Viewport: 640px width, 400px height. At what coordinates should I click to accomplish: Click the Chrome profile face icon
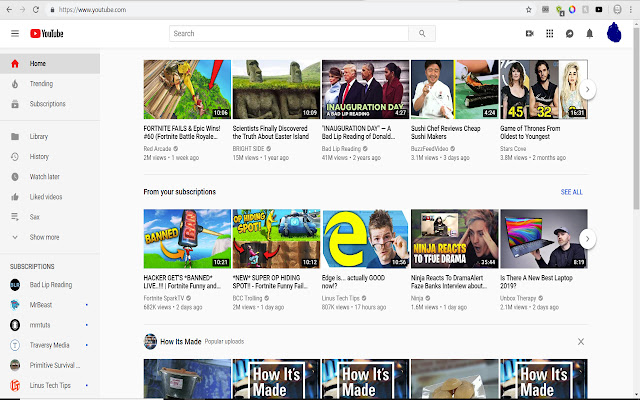point(617,9)
